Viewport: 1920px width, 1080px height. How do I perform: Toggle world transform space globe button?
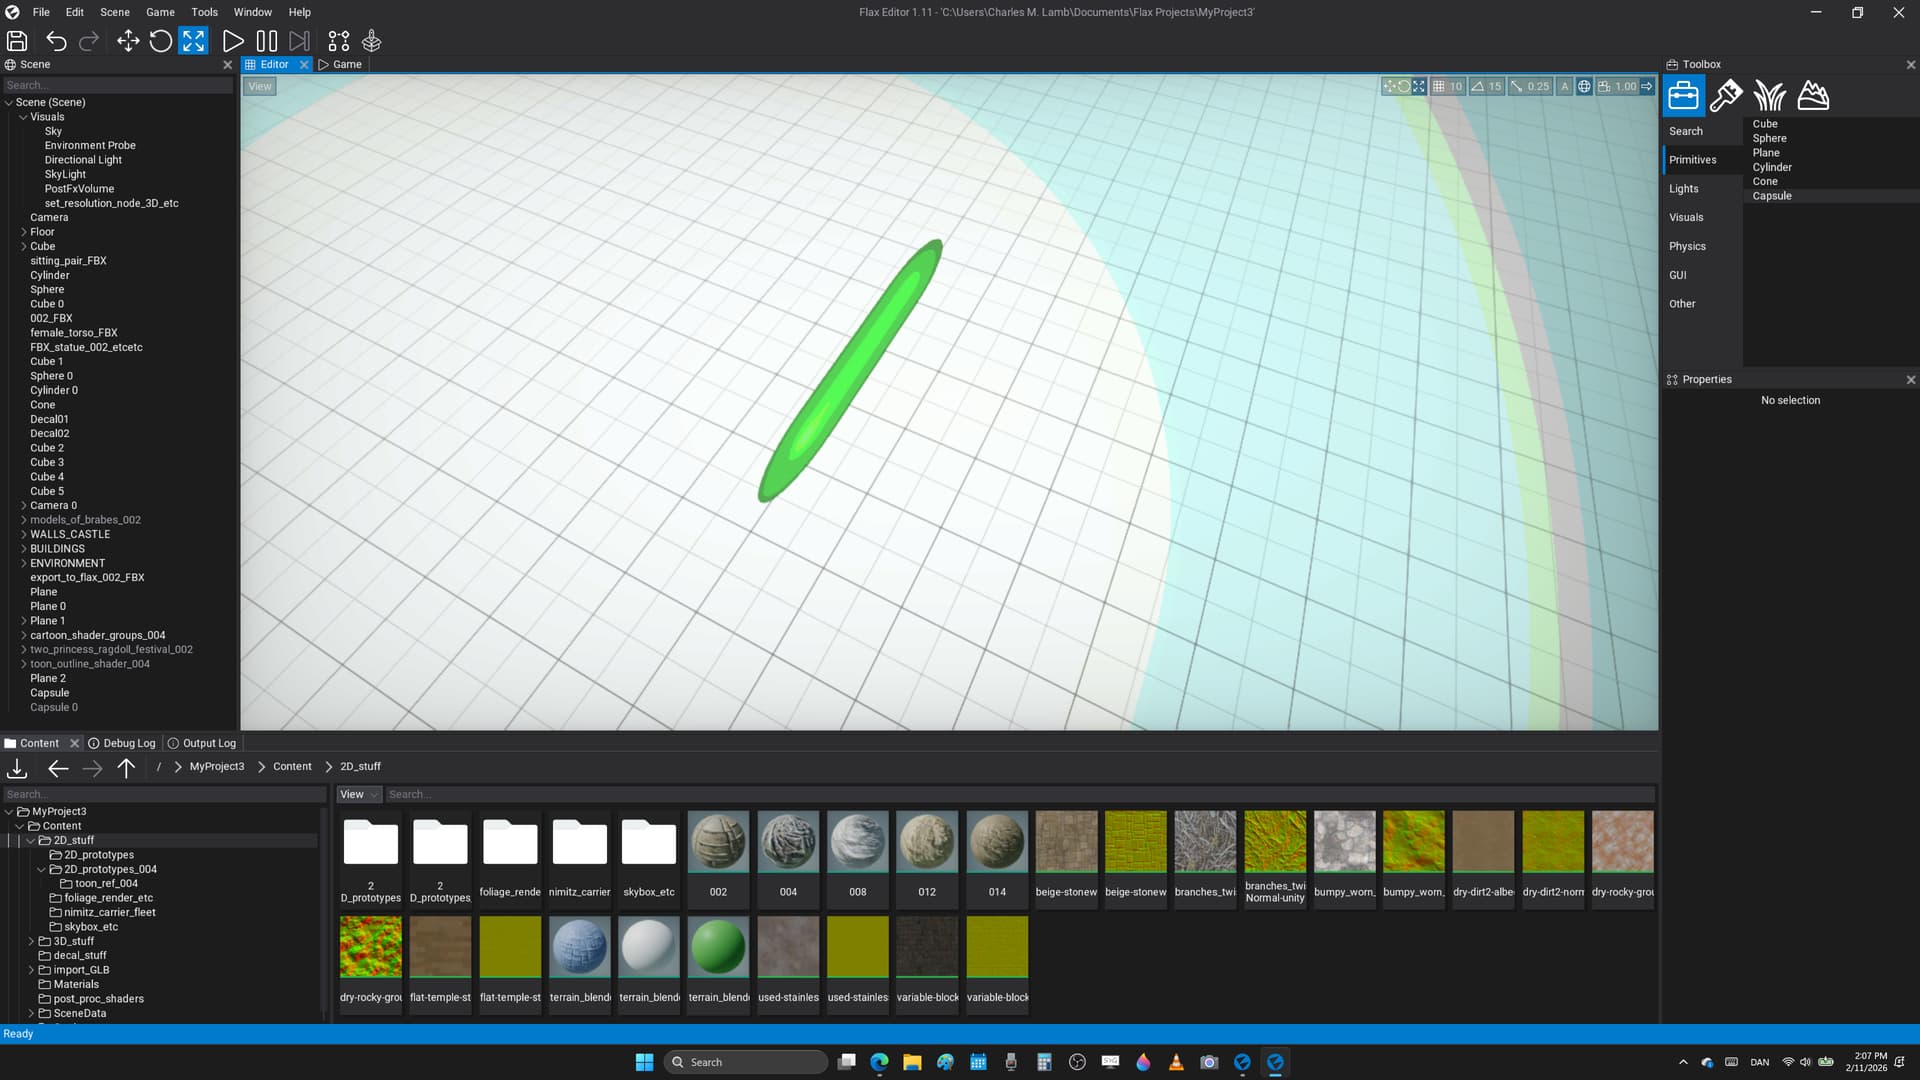[1584, 86]
